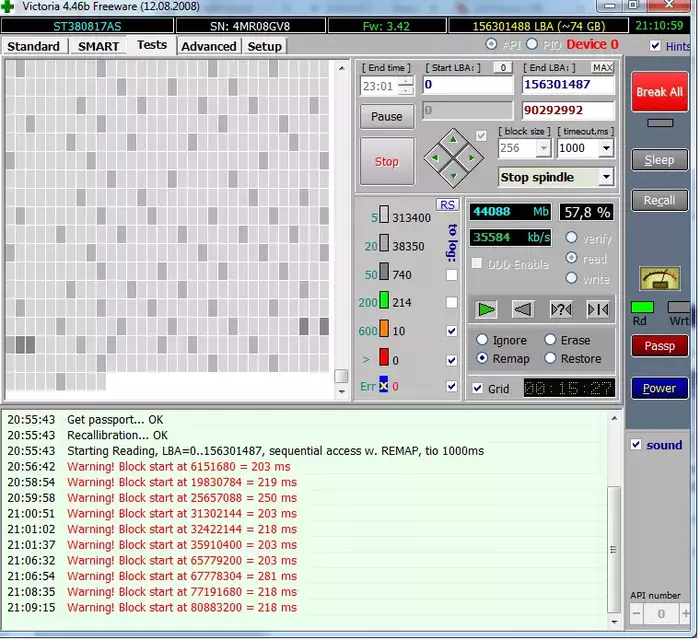Image resolution: width=700 pixels, height=640 pixels.
Task: Click the green Rd indicator
Action: click(642, 307)
